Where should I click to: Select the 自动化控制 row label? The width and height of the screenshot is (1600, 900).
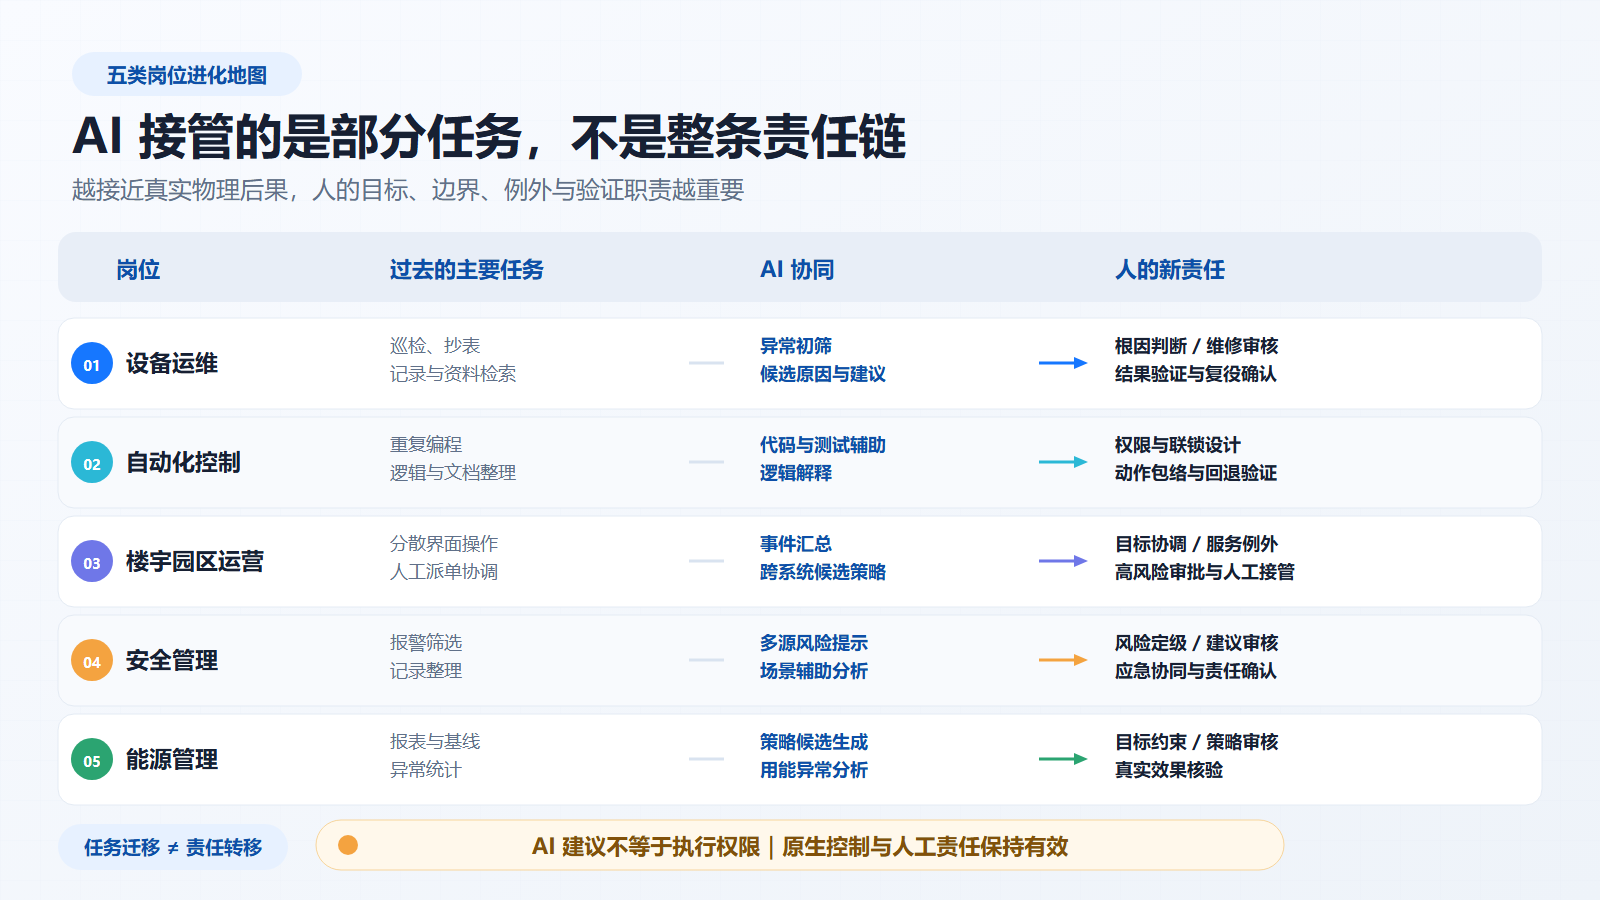tap(183, 462)
